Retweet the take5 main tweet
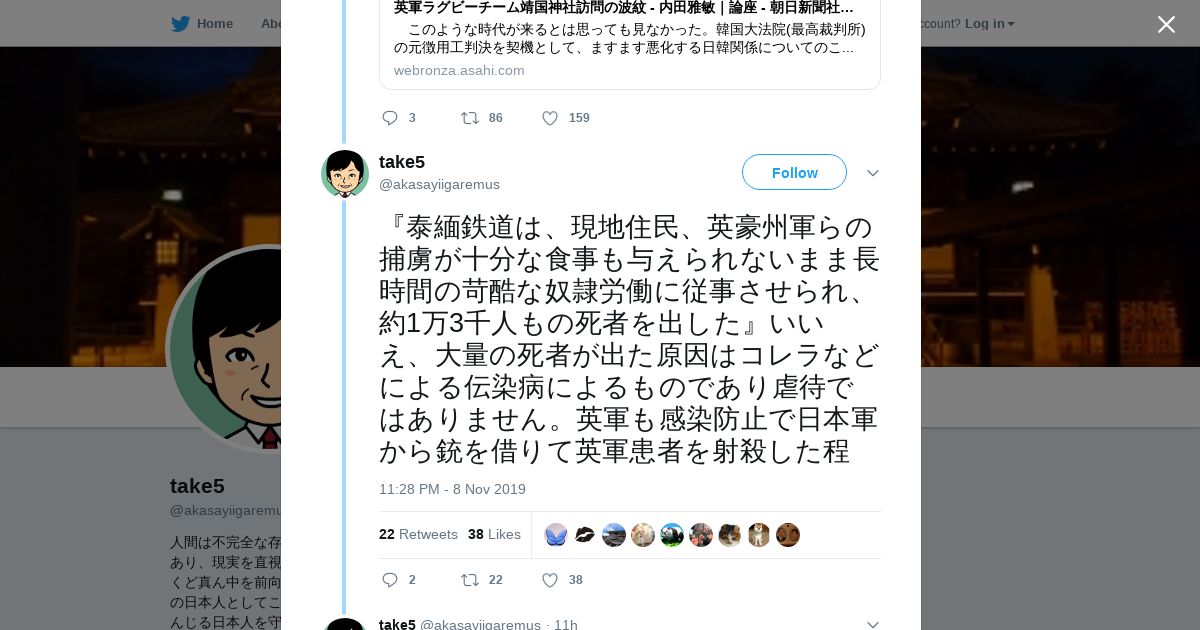Image resolution: width=1200 pixels, height=630 pixels. [470, 580]
